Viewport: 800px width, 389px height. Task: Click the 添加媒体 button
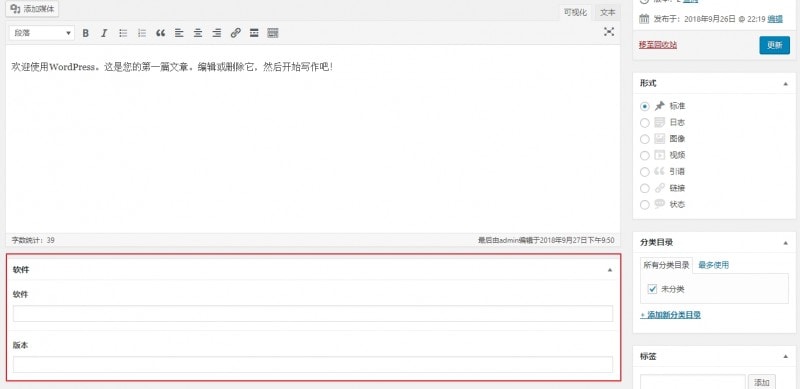coord(33,9)
